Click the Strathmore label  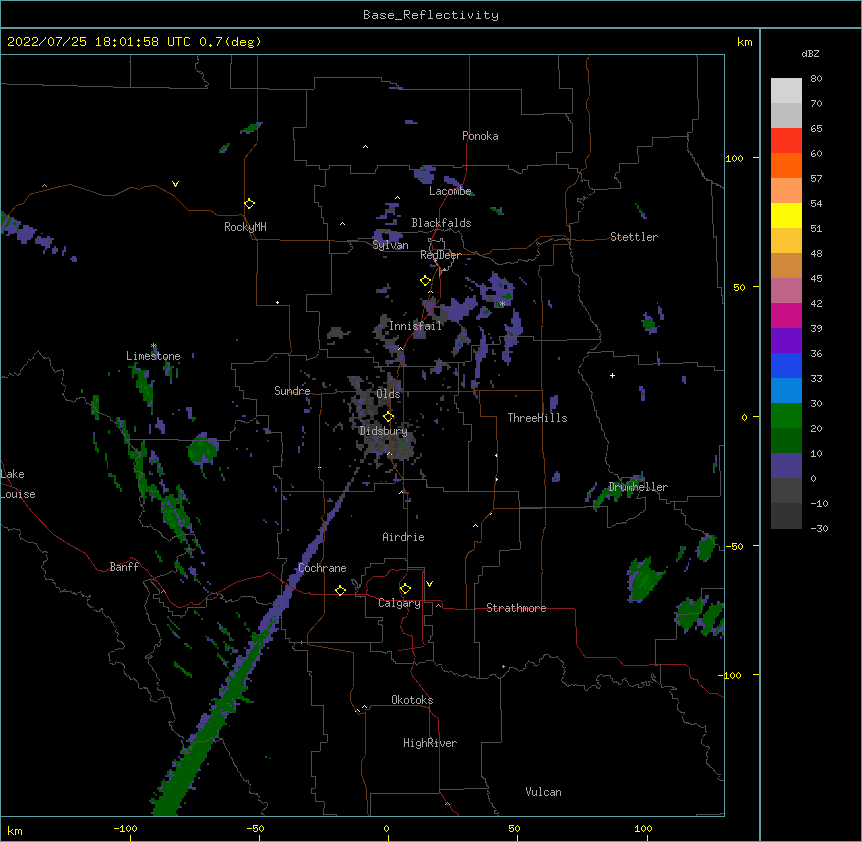coord(516,608)
